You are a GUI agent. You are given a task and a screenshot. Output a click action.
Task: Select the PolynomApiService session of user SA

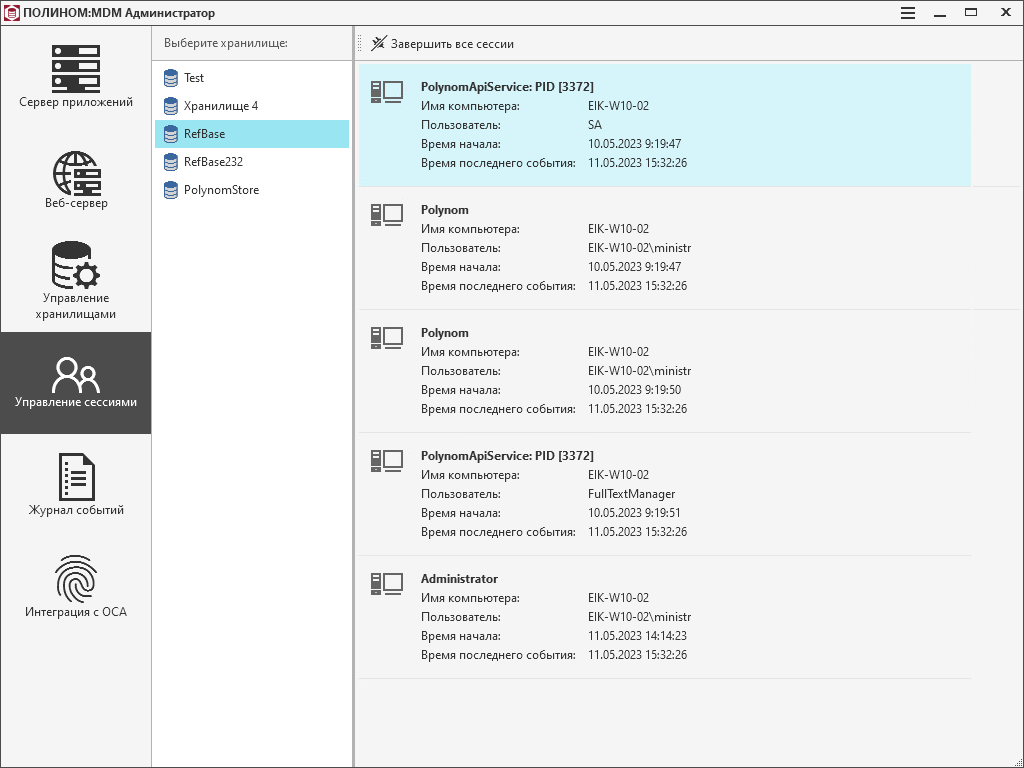click(664, 125)
